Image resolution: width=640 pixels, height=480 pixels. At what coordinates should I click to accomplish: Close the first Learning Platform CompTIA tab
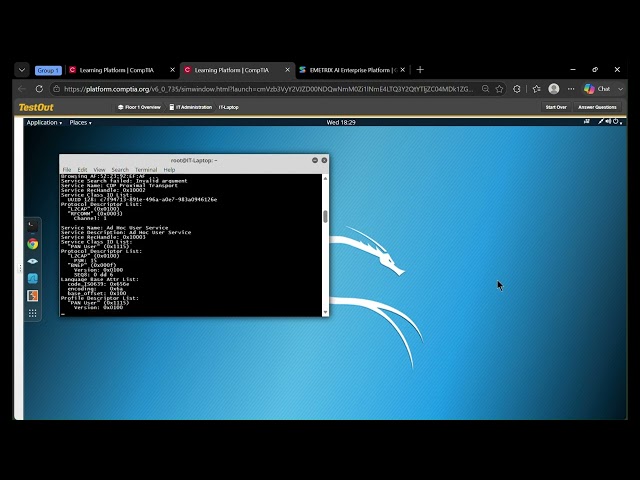pyautogui.click(x=172, y=70)
